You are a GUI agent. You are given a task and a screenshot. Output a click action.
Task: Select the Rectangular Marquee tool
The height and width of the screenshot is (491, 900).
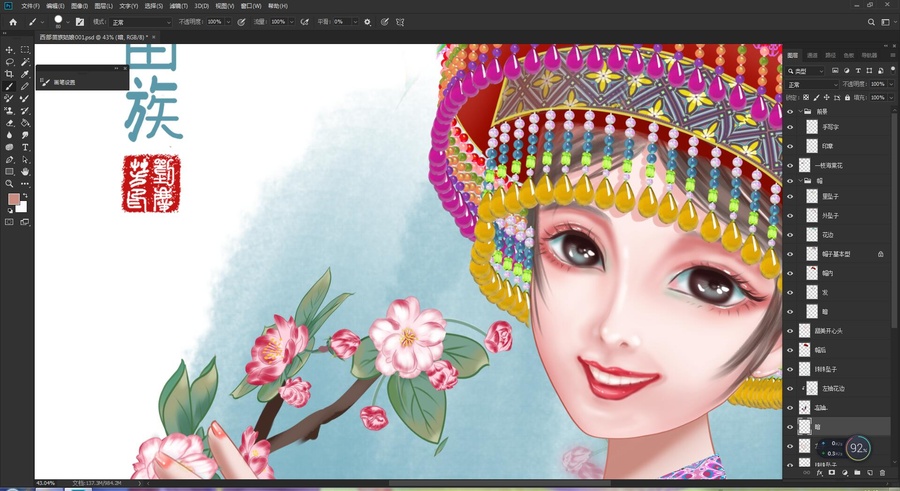tap(25, 50)
